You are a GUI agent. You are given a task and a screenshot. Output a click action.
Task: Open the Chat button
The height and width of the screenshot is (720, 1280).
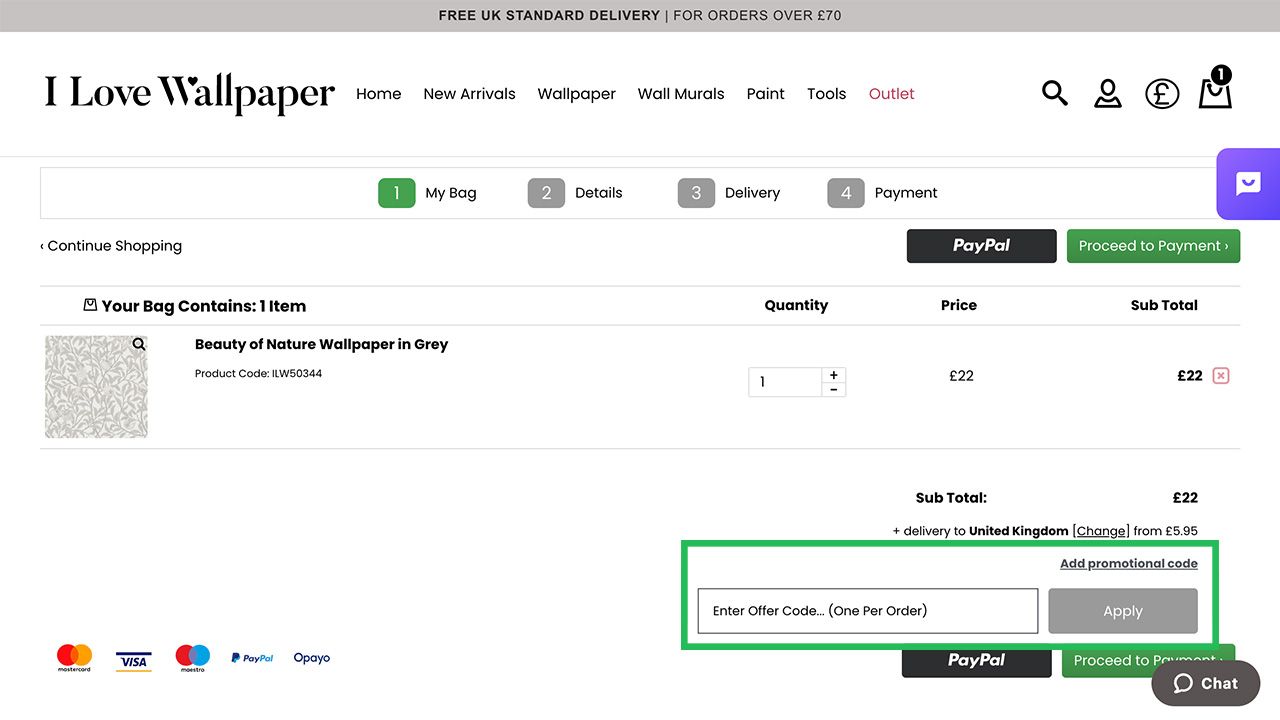(x=1206, y=683)
